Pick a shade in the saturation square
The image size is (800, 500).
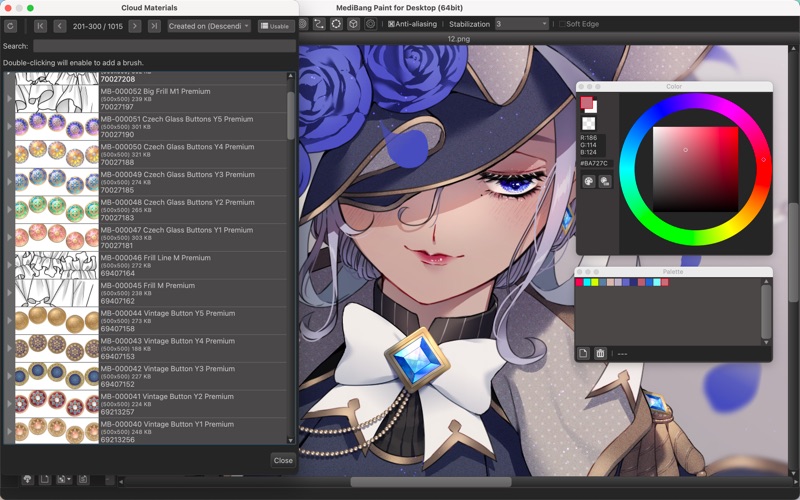(695, 169)
